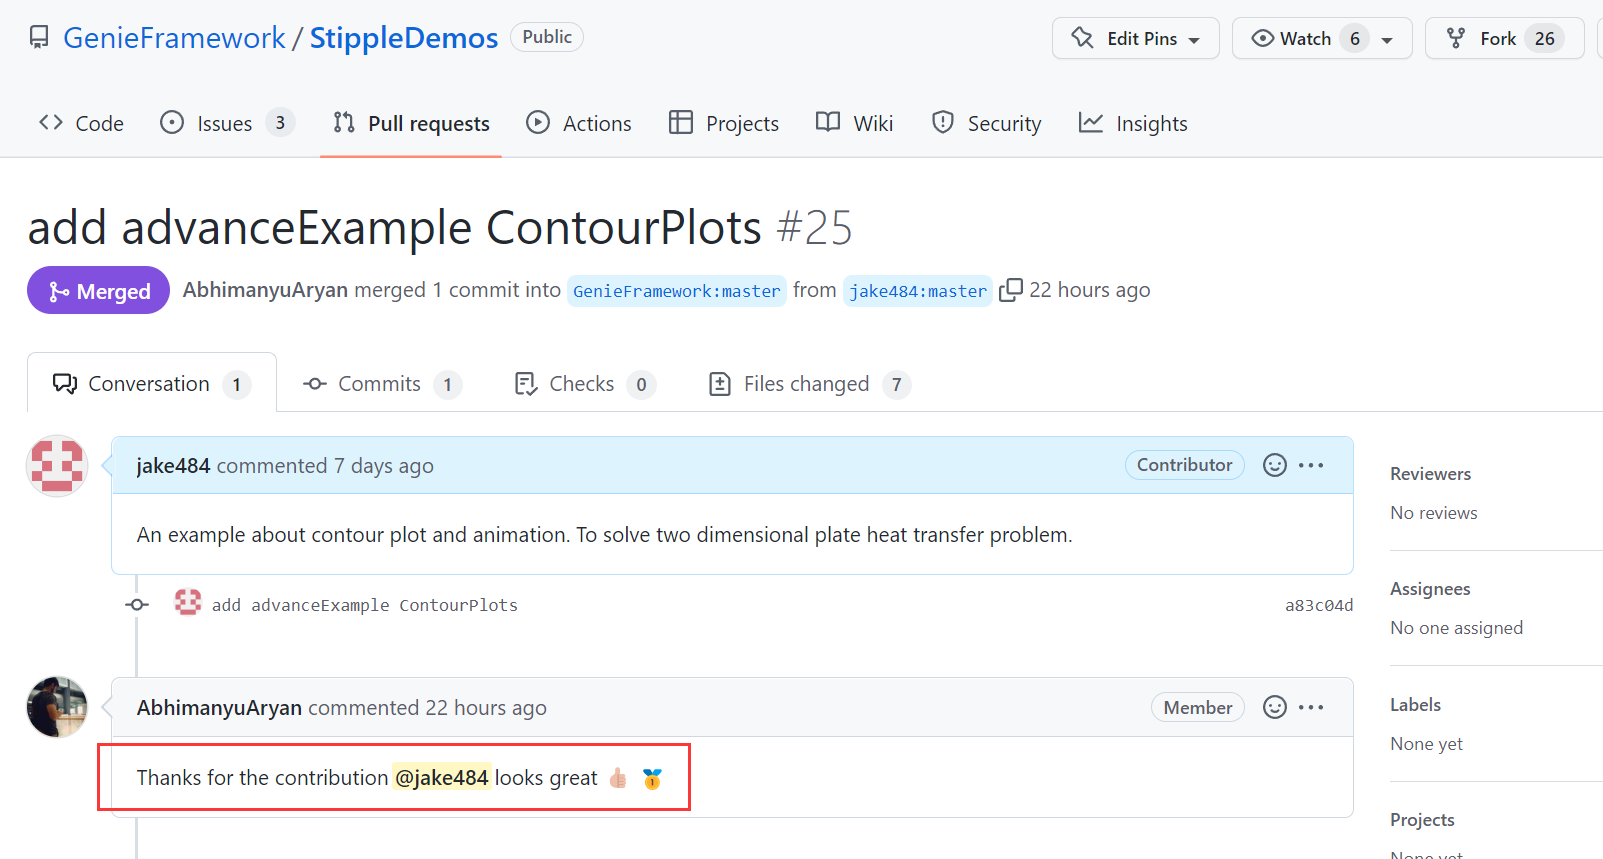This screenshot has width=1603, height=859.
Task: Open the Insights tab
Action: pyautogui.click(x=1133, y=123)
